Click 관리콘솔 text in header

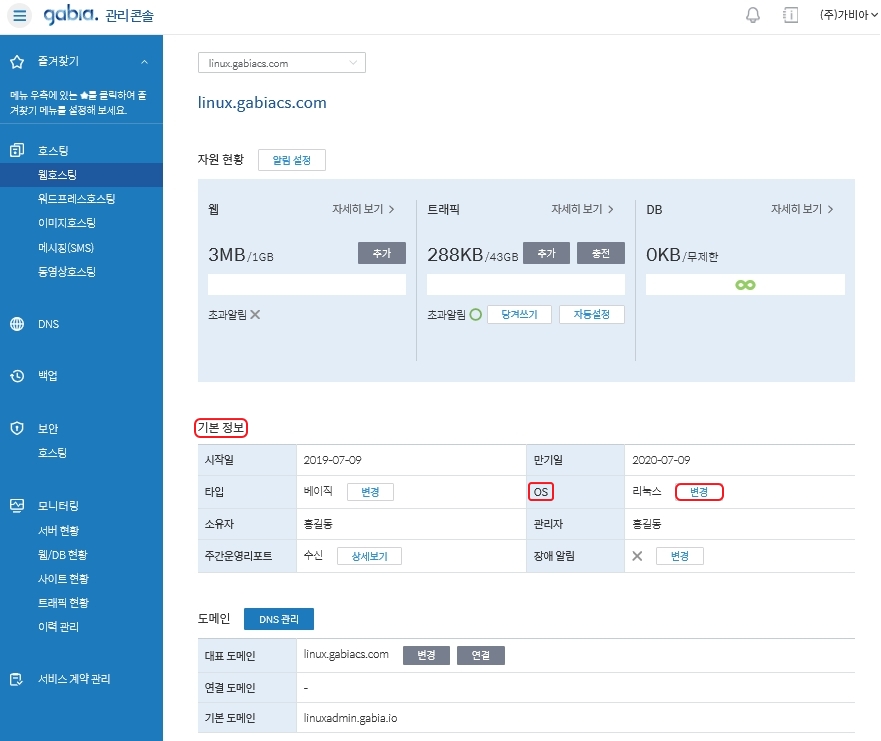(x=129, y=16)
